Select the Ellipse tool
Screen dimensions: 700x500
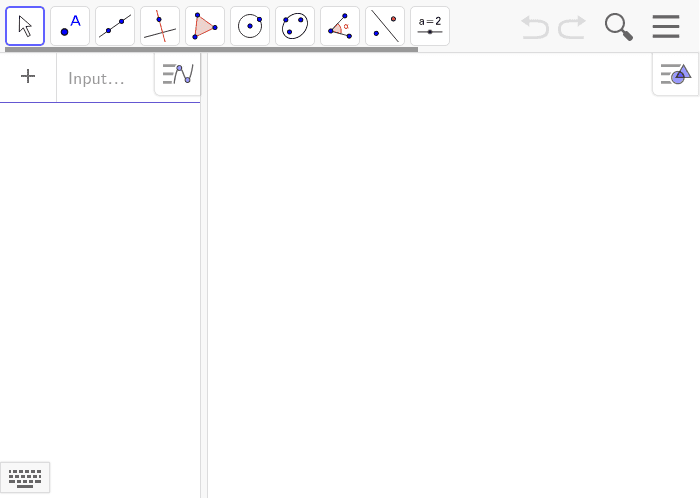pos(295,26)
